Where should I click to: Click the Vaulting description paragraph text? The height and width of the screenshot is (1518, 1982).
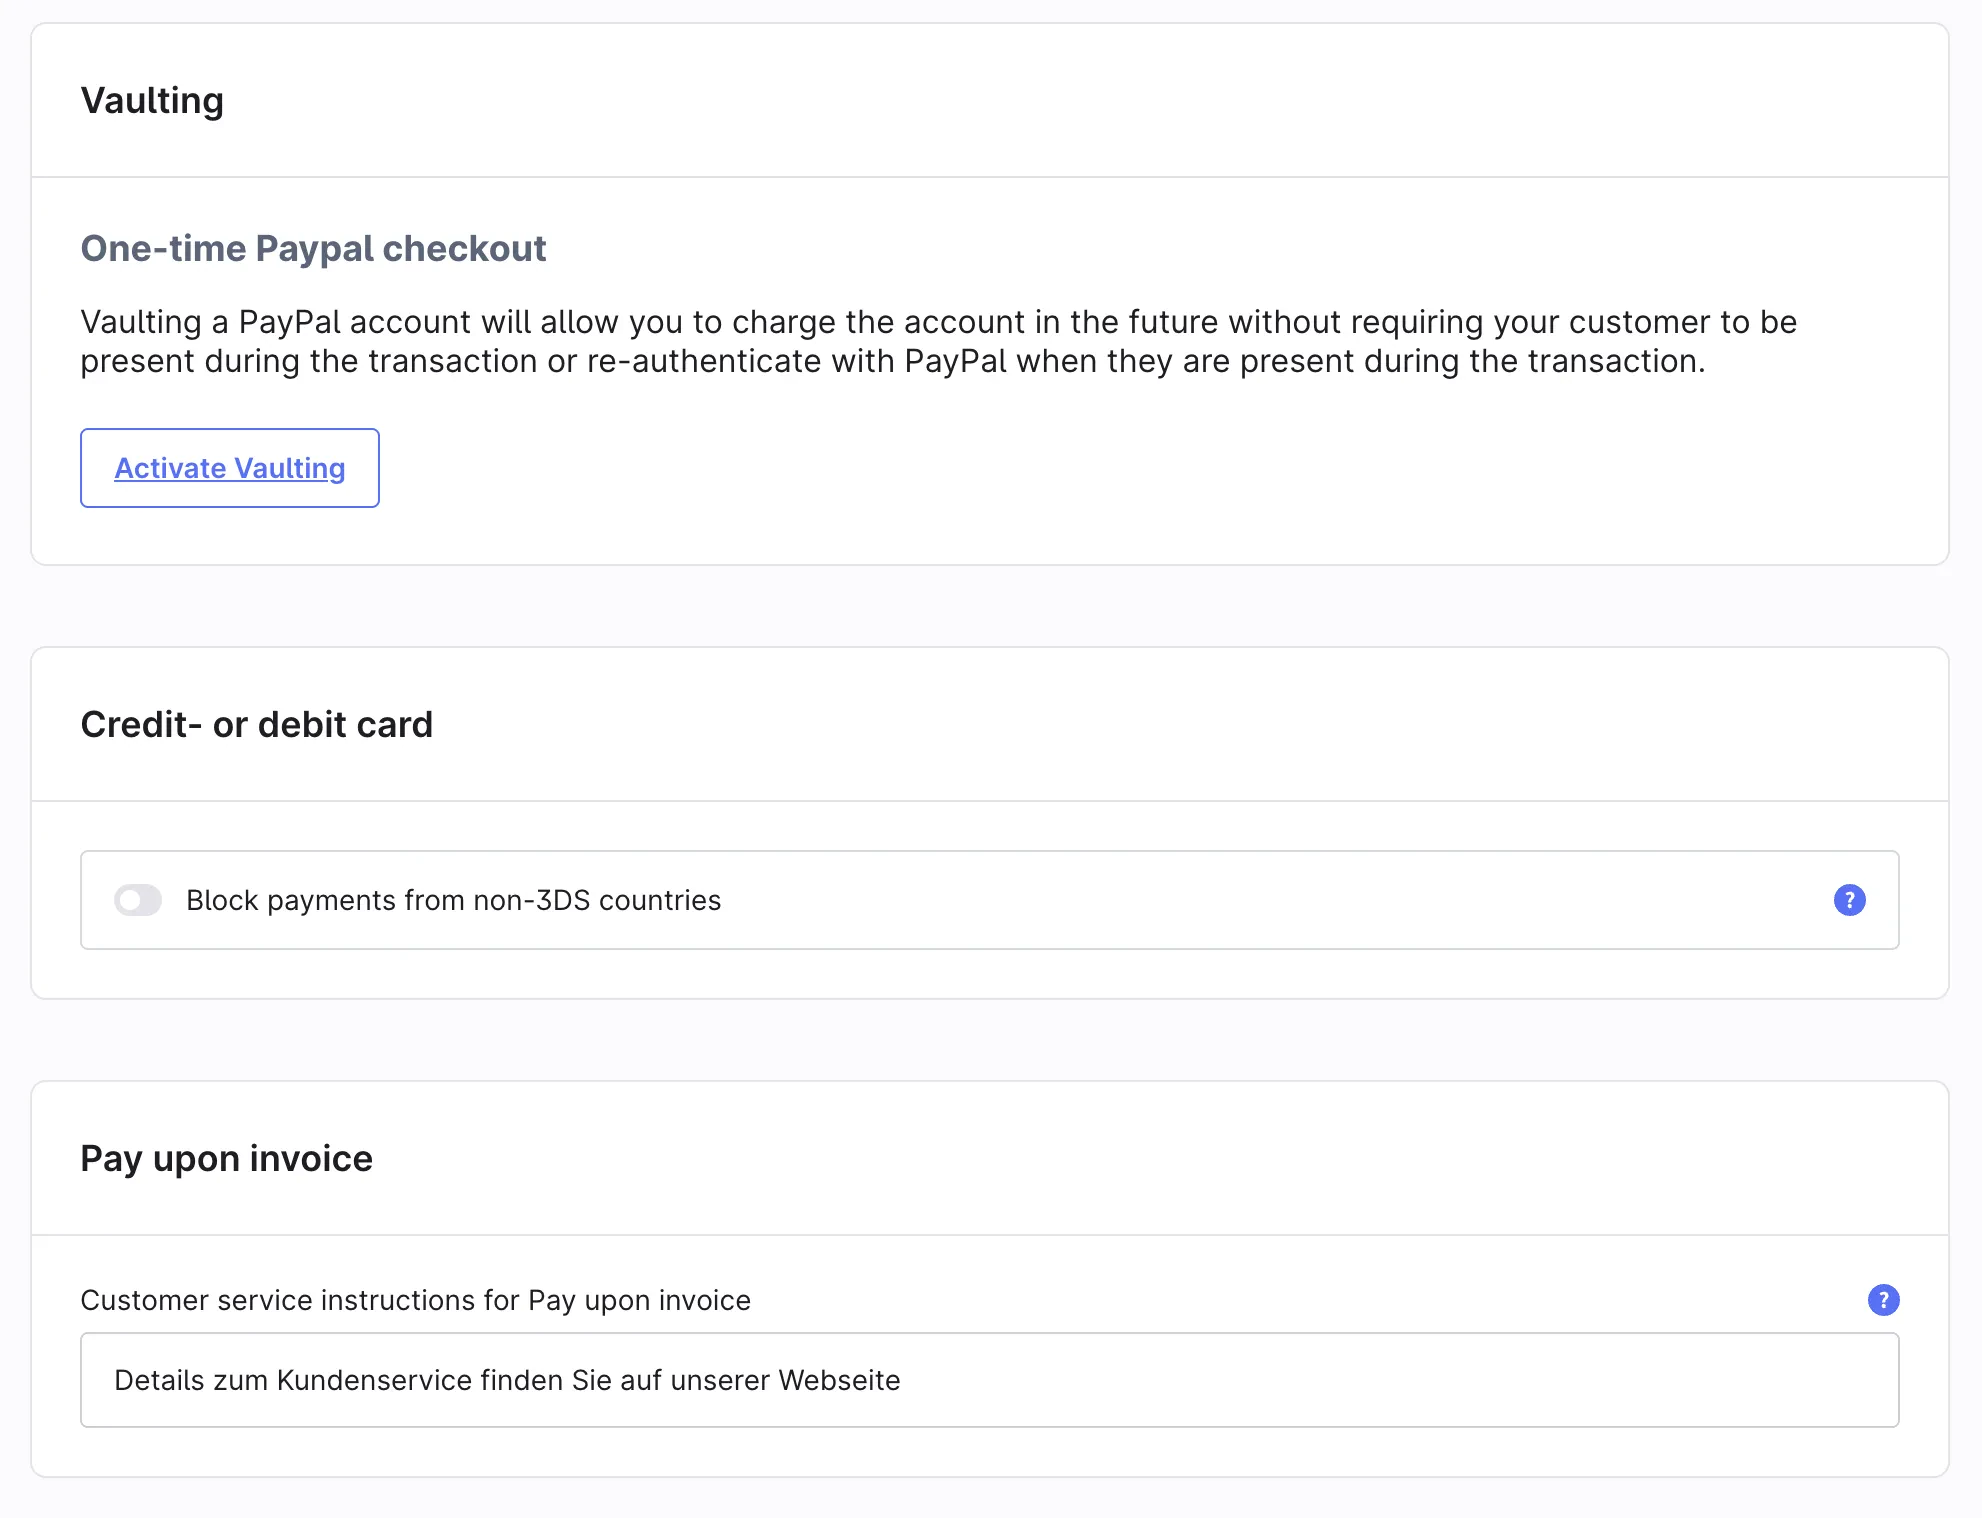pyautogui.click(x=938, y=341)
